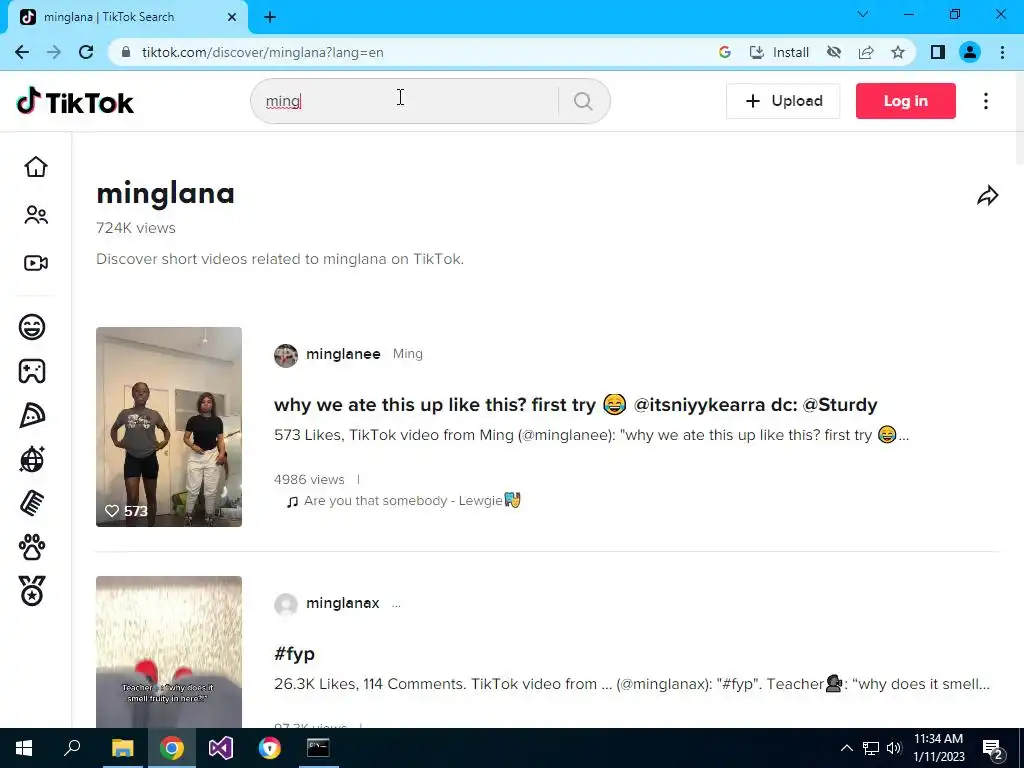Click the minglanax avatar picture
The height and width of the screenshot is (768, 1024).
click(x=285, y=605)
